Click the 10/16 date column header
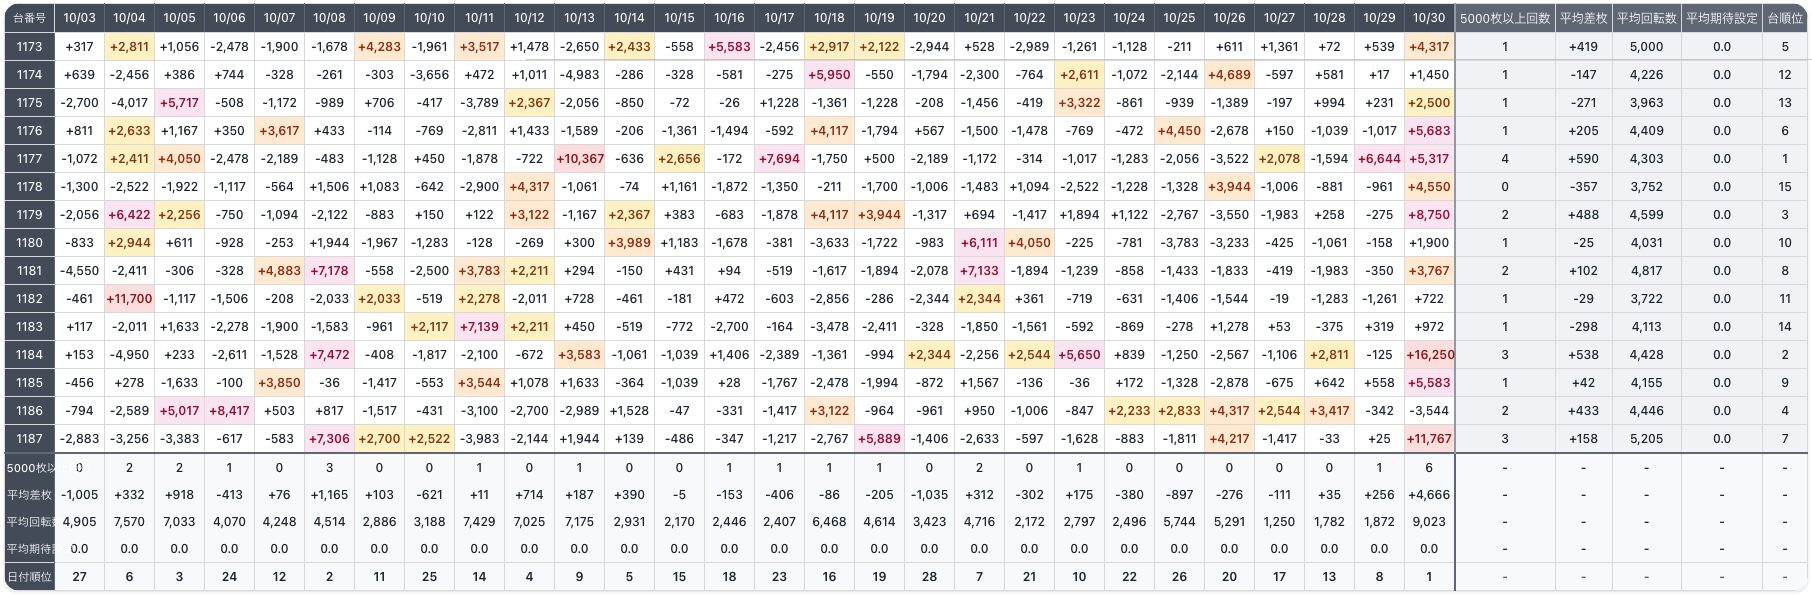 tap(729, 18)
